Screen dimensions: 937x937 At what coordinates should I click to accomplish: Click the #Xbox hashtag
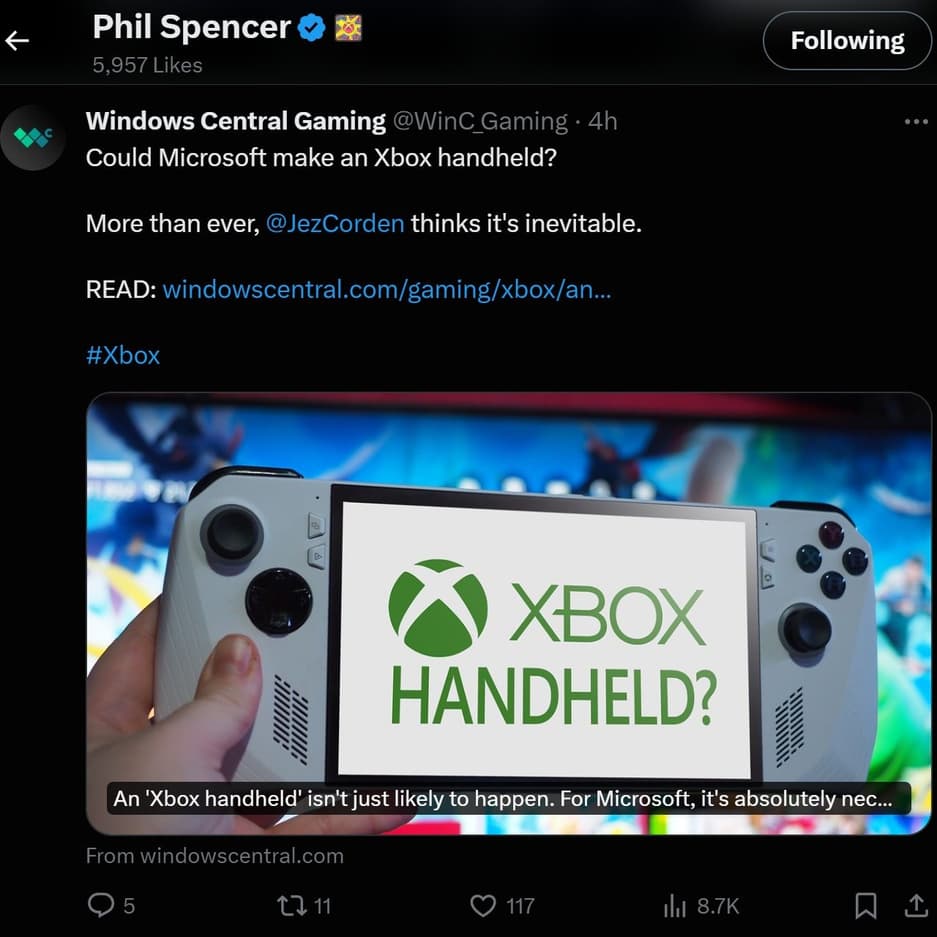point(123,355)
